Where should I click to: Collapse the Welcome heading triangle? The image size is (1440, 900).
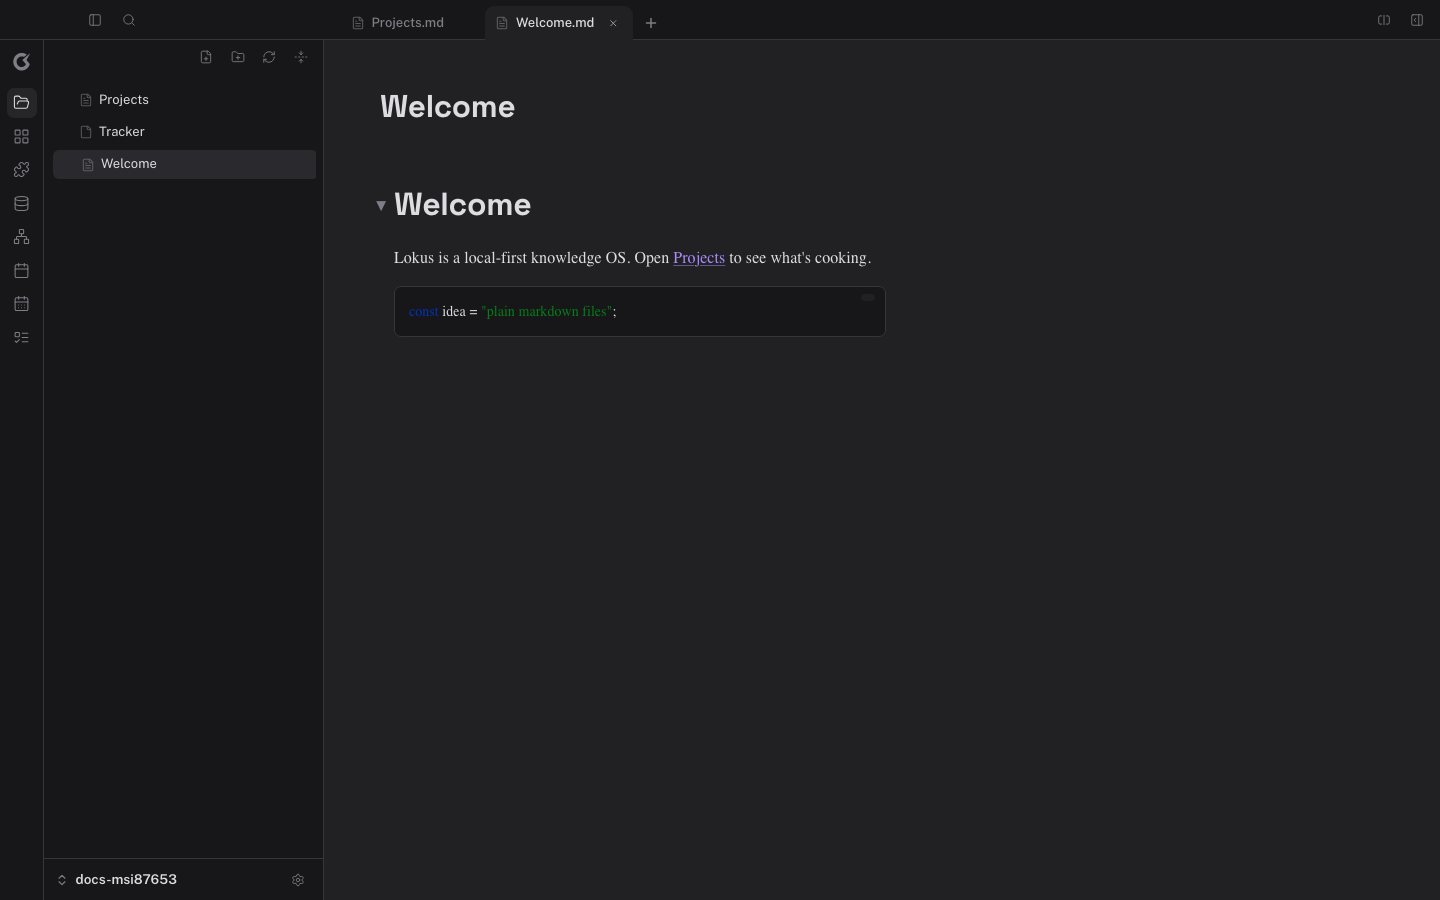381,205
